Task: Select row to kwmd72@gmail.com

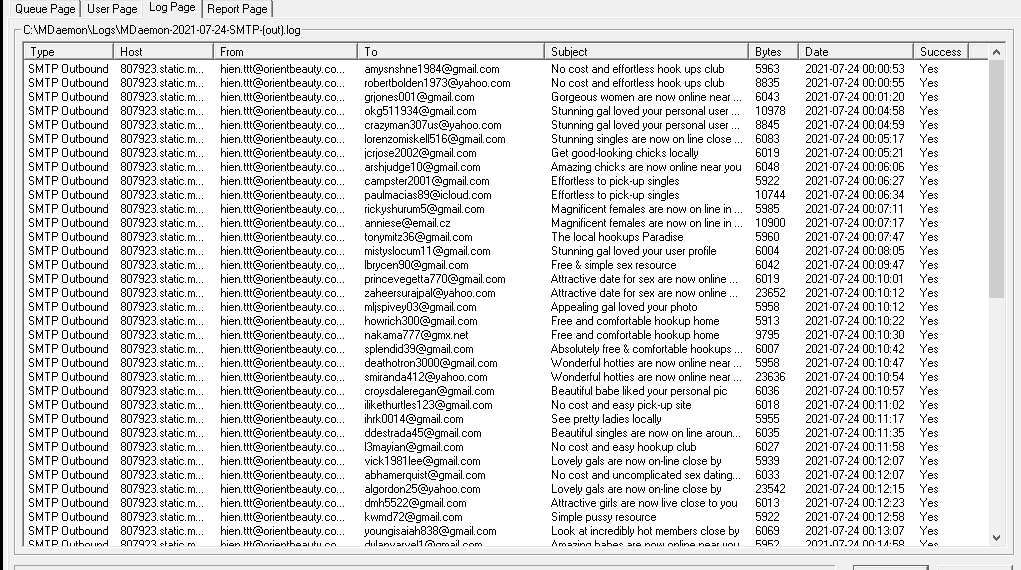Action: pos(506,517)
